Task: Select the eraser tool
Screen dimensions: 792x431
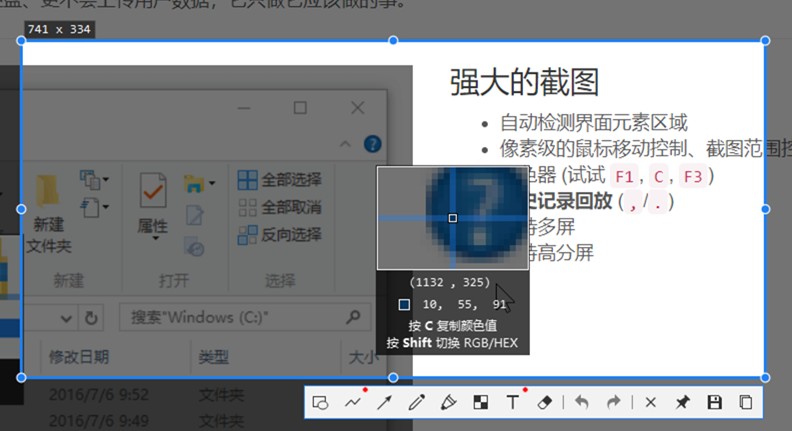Action: [544, 403]
